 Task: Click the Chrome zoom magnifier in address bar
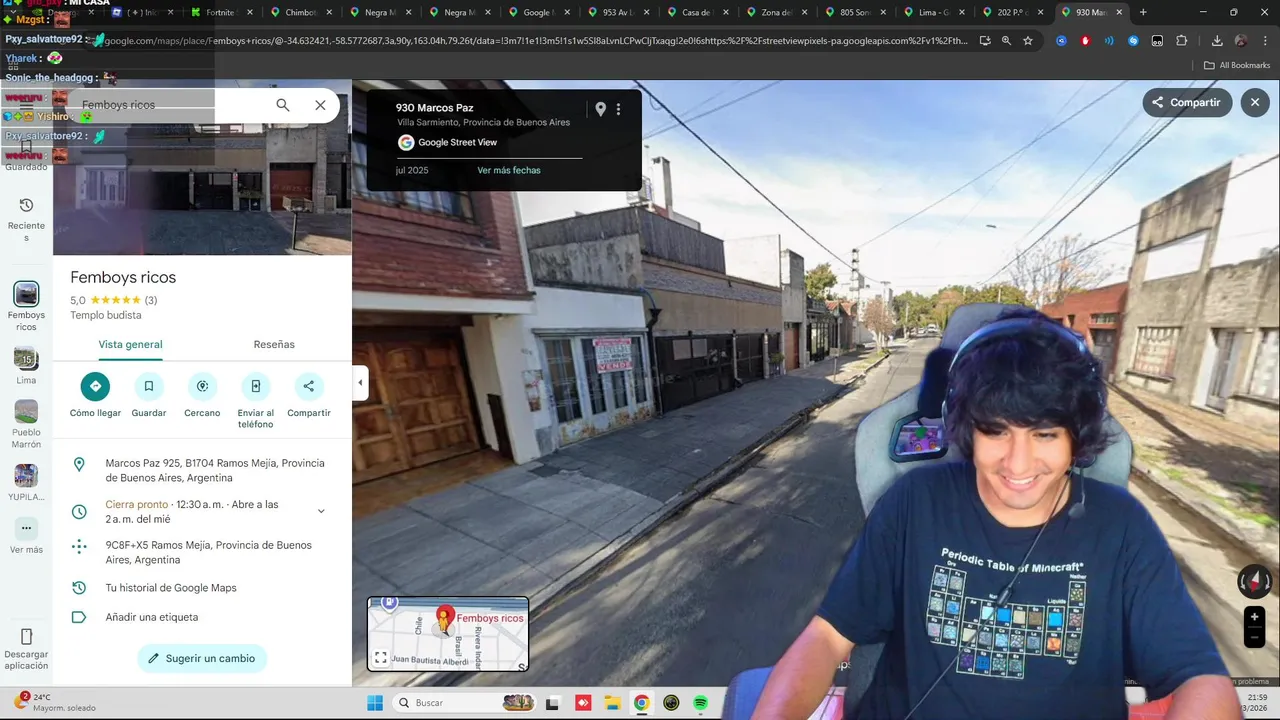(x=1006, y=41)
